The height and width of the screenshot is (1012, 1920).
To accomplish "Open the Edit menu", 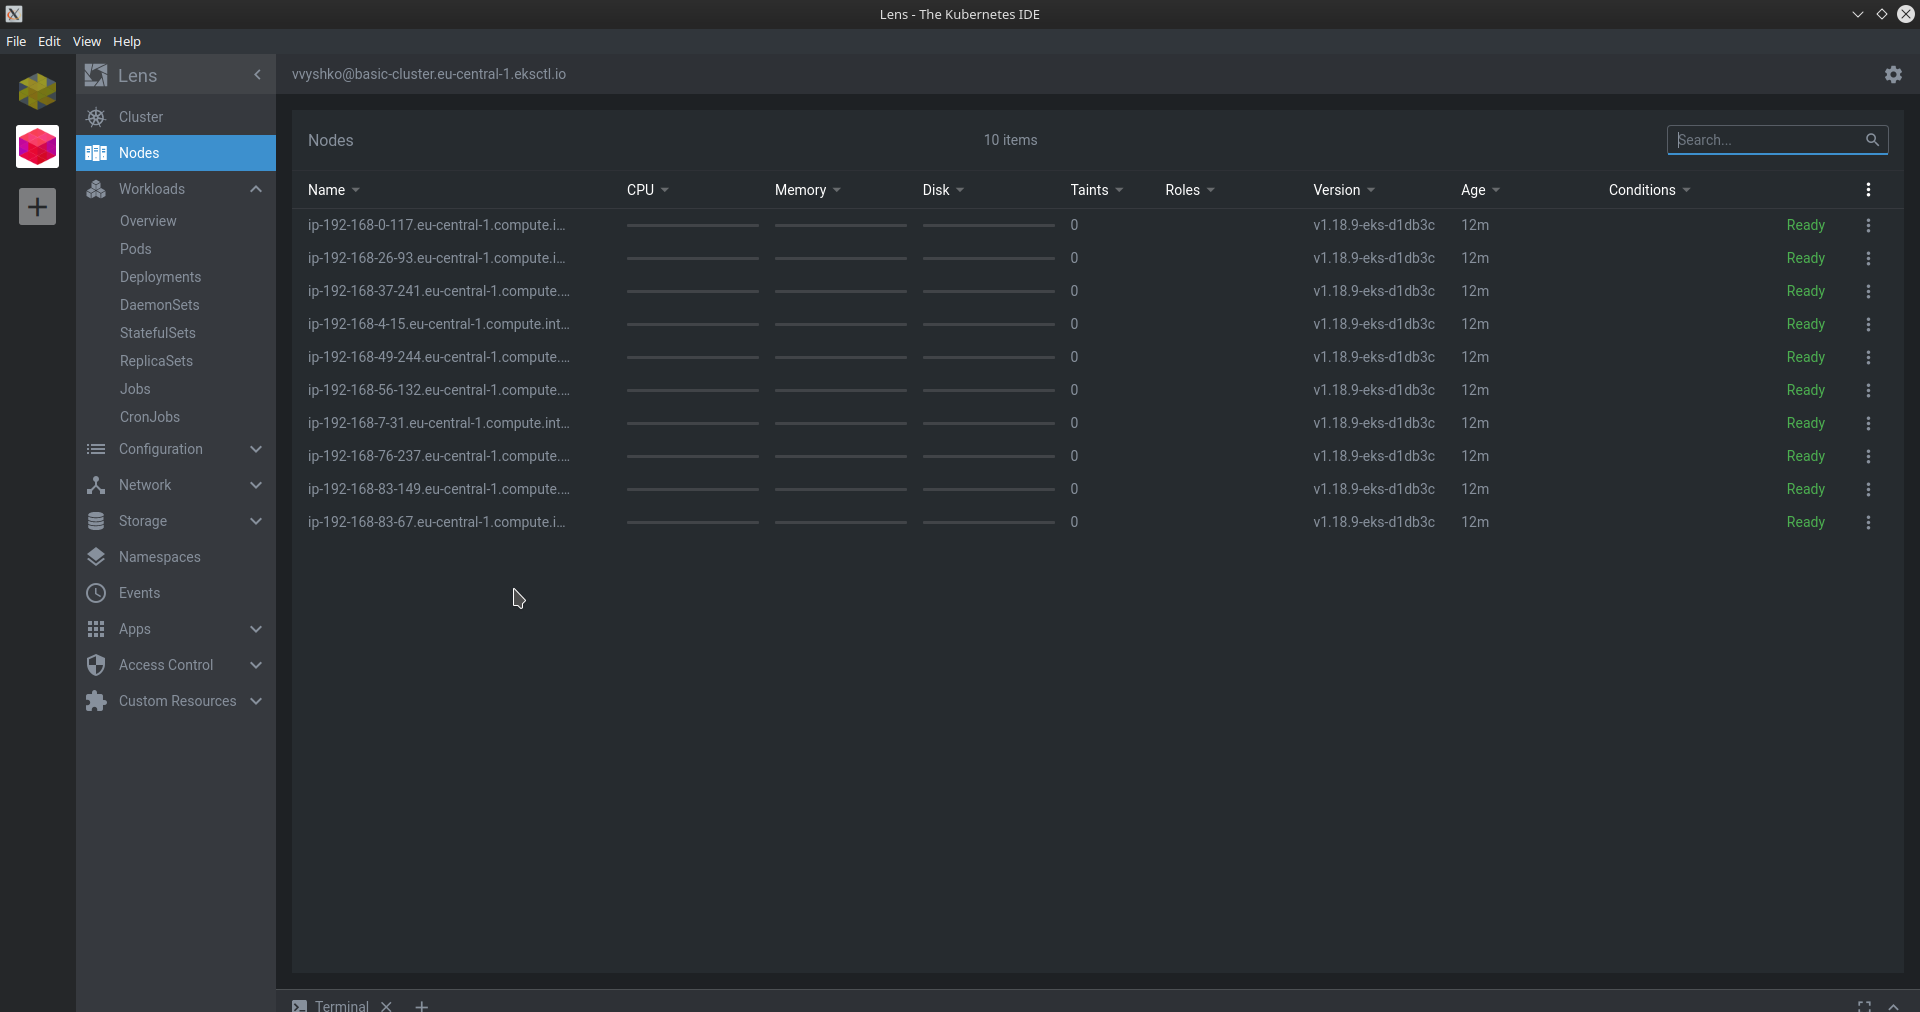I will click(x=49, y=41).
